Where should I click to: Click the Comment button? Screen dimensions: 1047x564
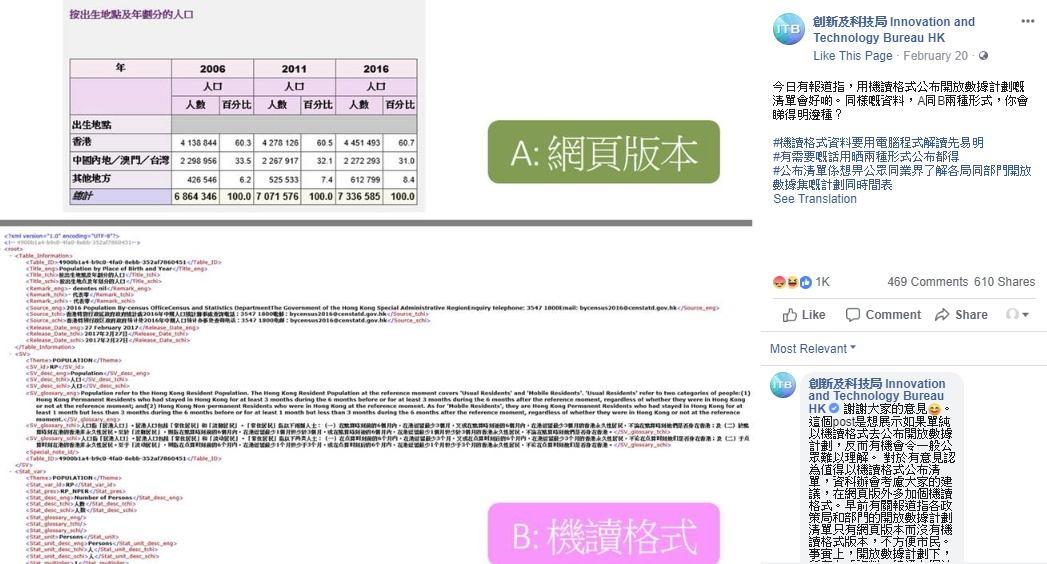coord(883,315)
